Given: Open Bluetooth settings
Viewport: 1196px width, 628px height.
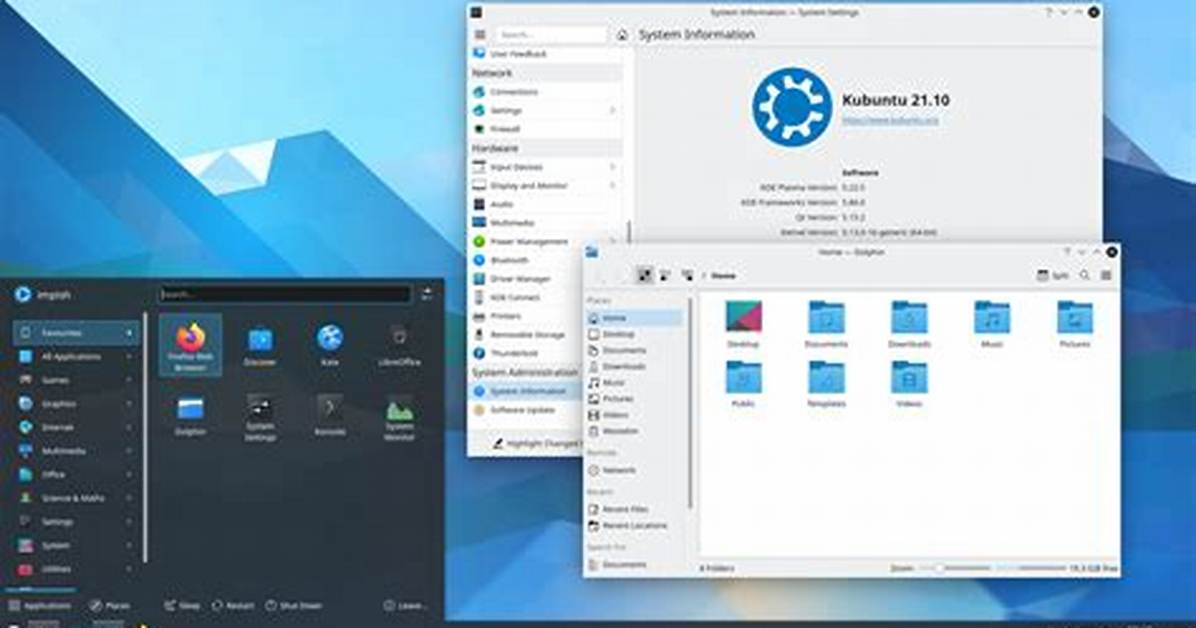Looking at the screenshot, I should 526,260.
